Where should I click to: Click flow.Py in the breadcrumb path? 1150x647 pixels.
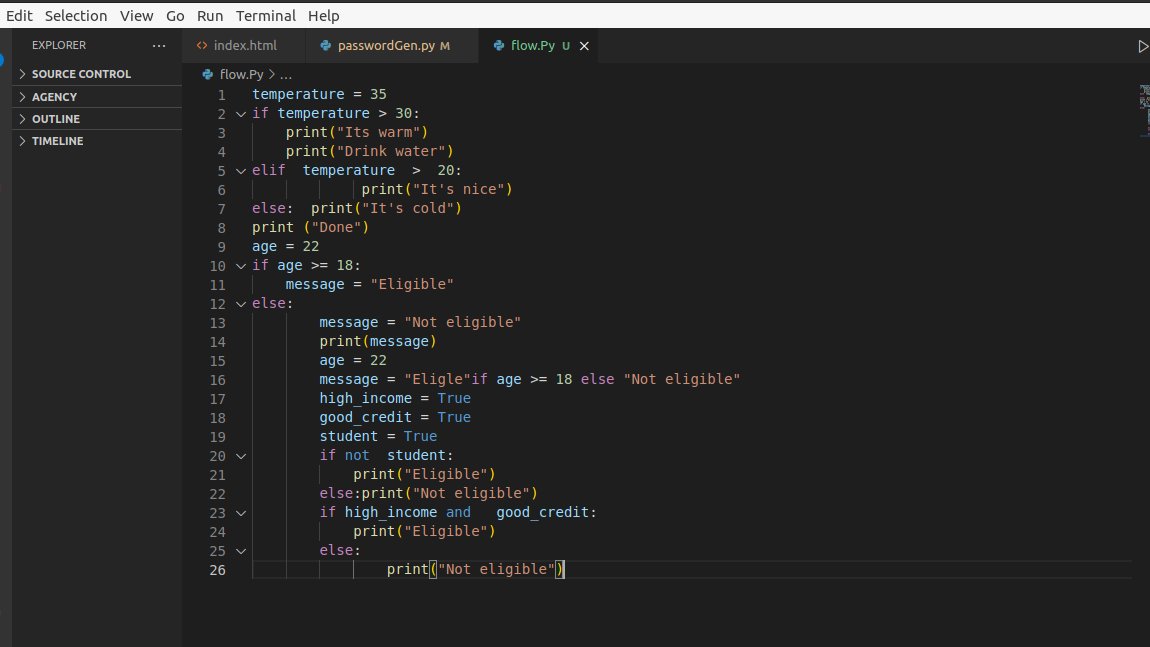pos(241,74)
